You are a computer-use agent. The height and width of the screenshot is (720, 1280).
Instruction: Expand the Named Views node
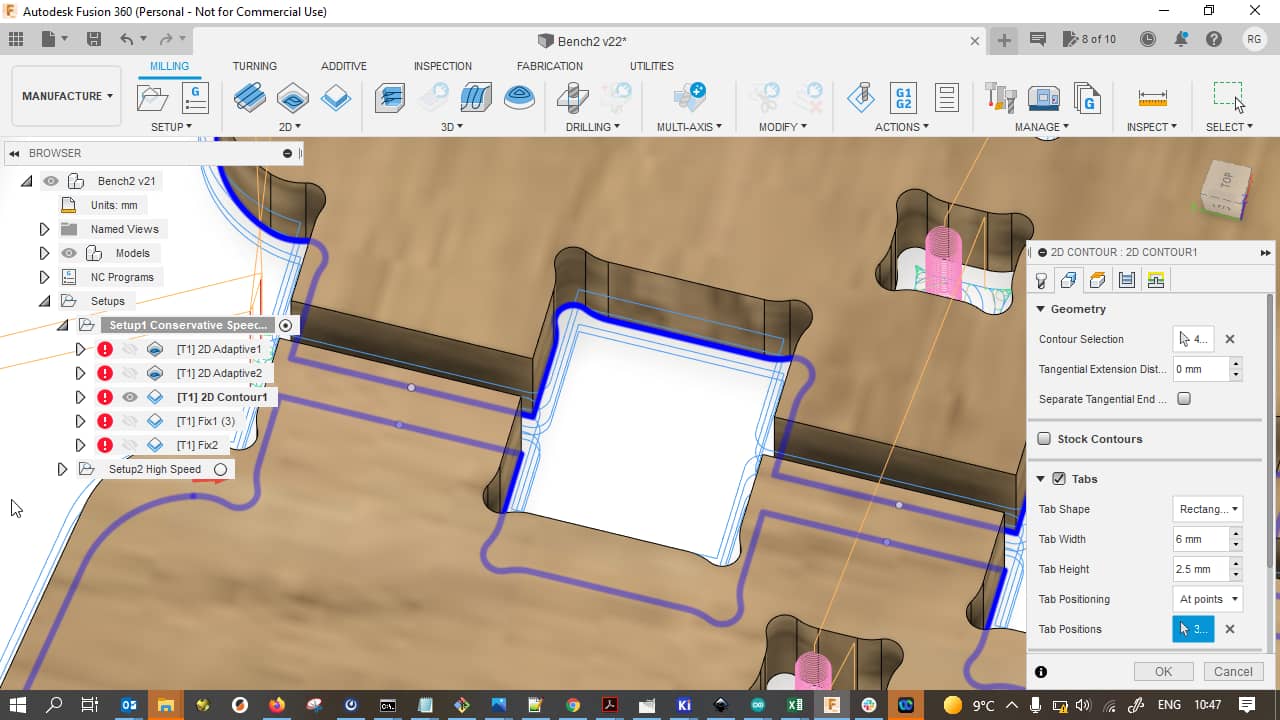(x=44, y=229)
